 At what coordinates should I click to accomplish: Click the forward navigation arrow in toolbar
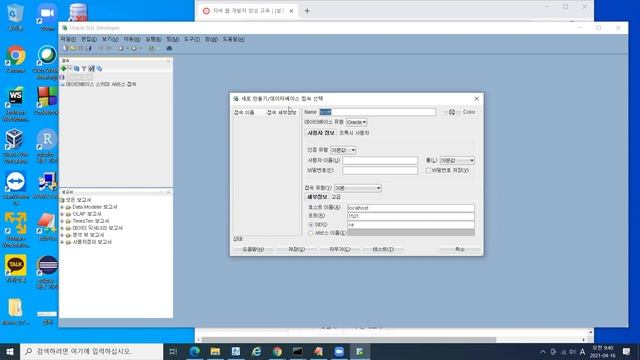click(x=134, y=49)
